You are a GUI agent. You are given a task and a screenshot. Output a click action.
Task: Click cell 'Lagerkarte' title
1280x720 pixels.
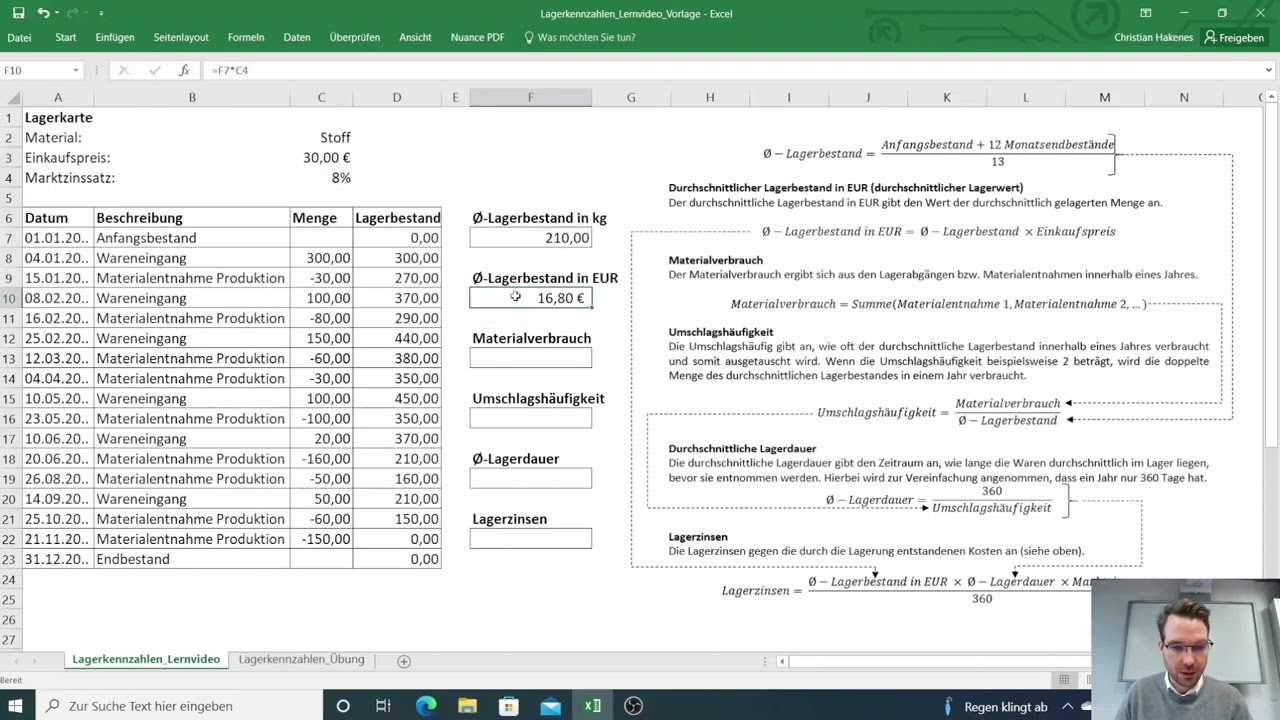click(58, 117)
